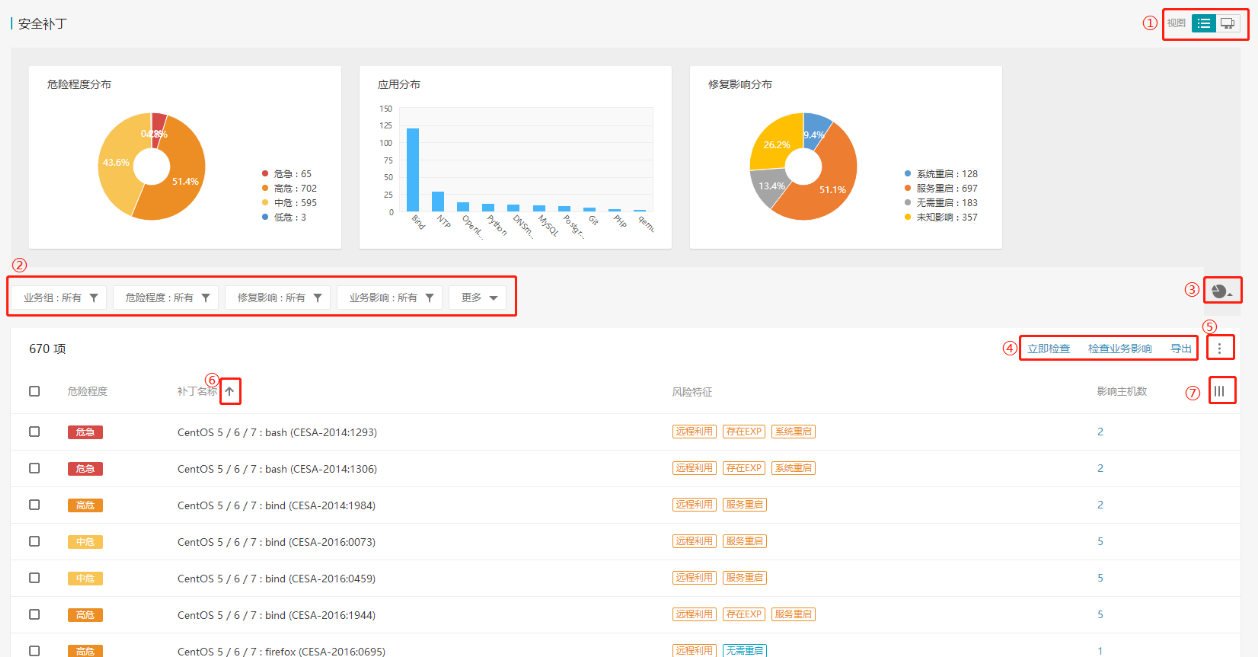Viewport: 1258px width, 657px height.
Task: Click filter funnel on 业务影响 filter
Action: coord(429,298)
